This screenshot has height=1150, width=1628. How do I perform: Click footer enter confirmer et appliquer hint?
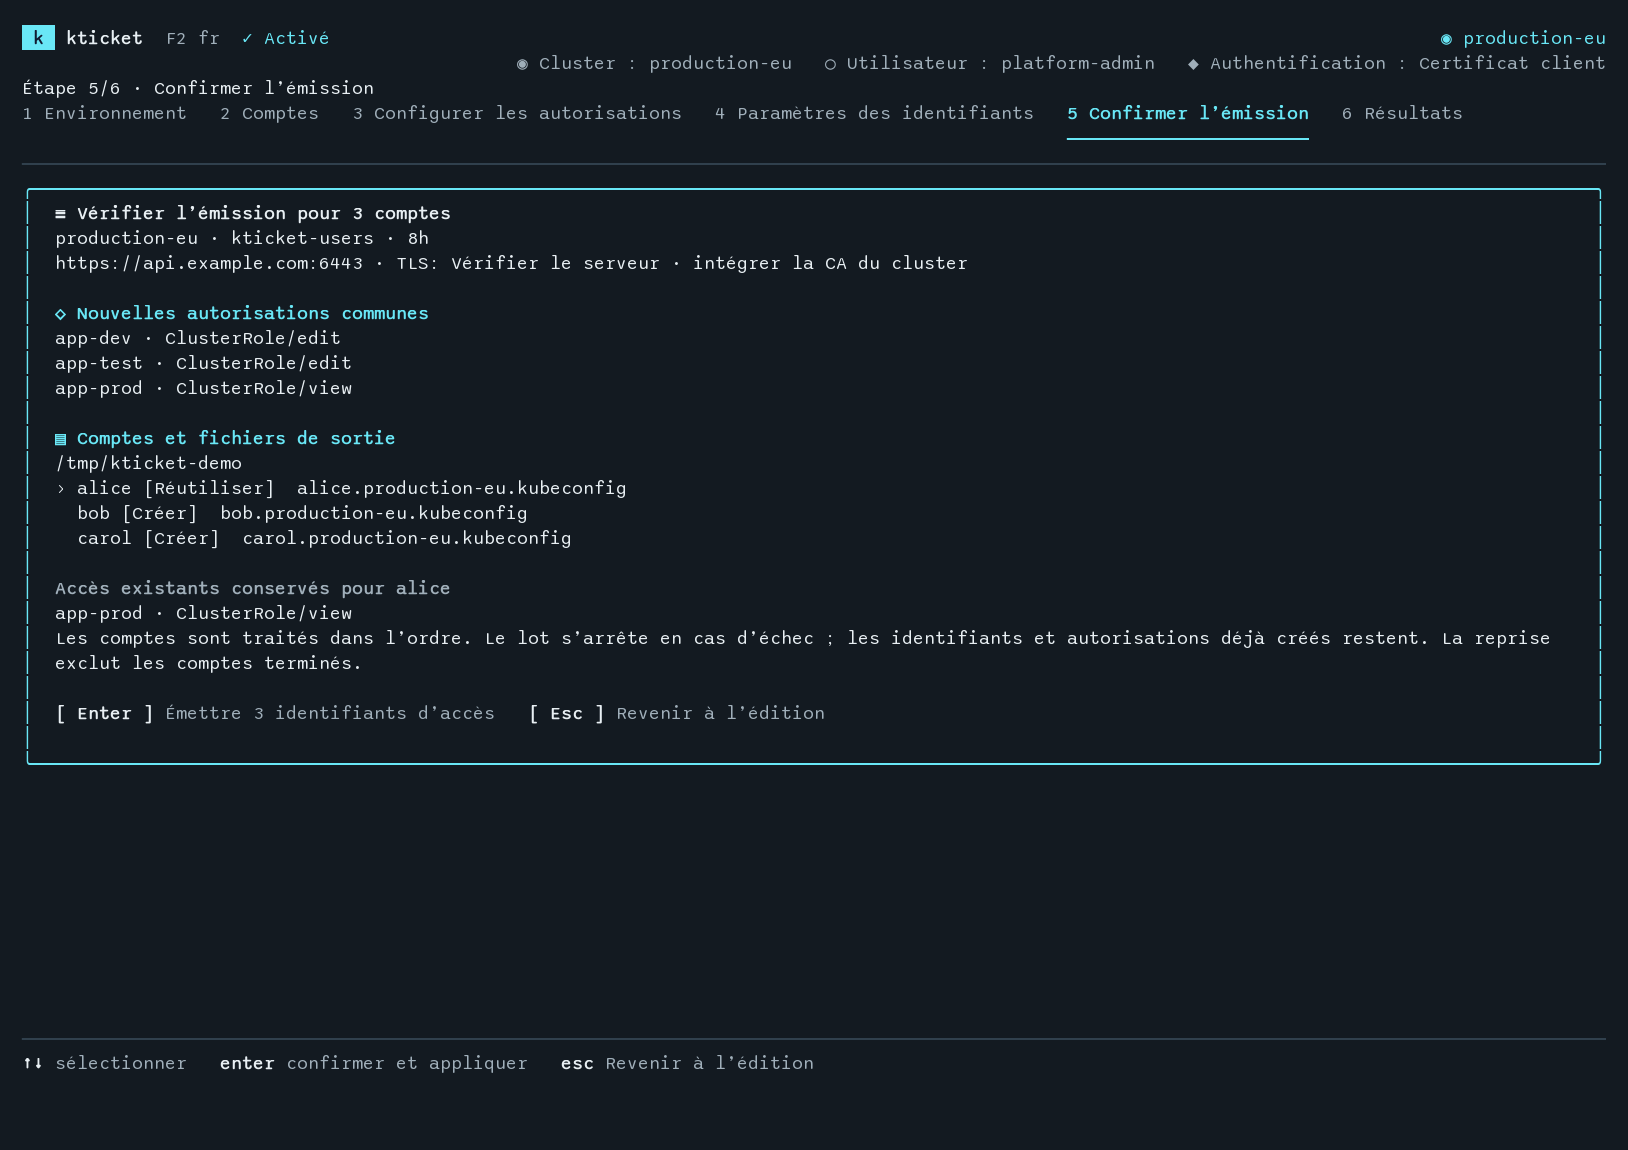[x=374, y=1064]
